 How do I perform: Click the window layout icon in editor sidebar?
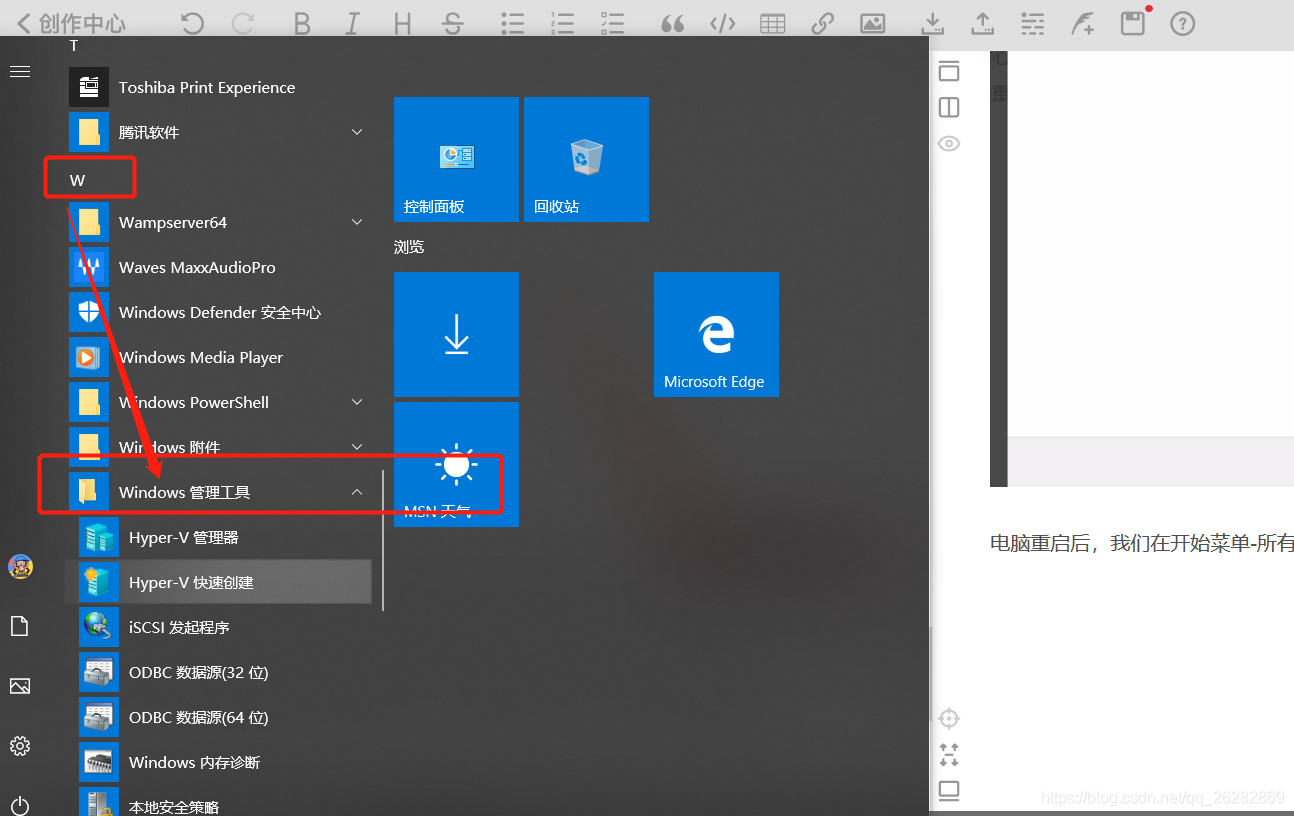[949, 71]
